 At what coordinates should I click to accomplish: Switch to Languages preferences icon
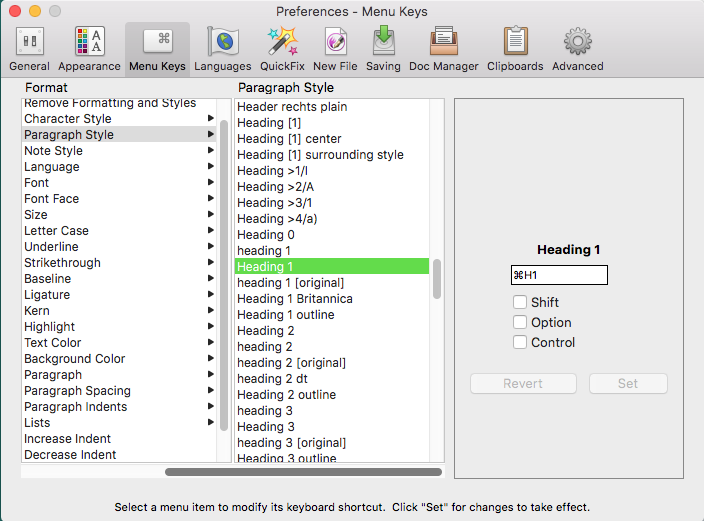click(222, 48)
